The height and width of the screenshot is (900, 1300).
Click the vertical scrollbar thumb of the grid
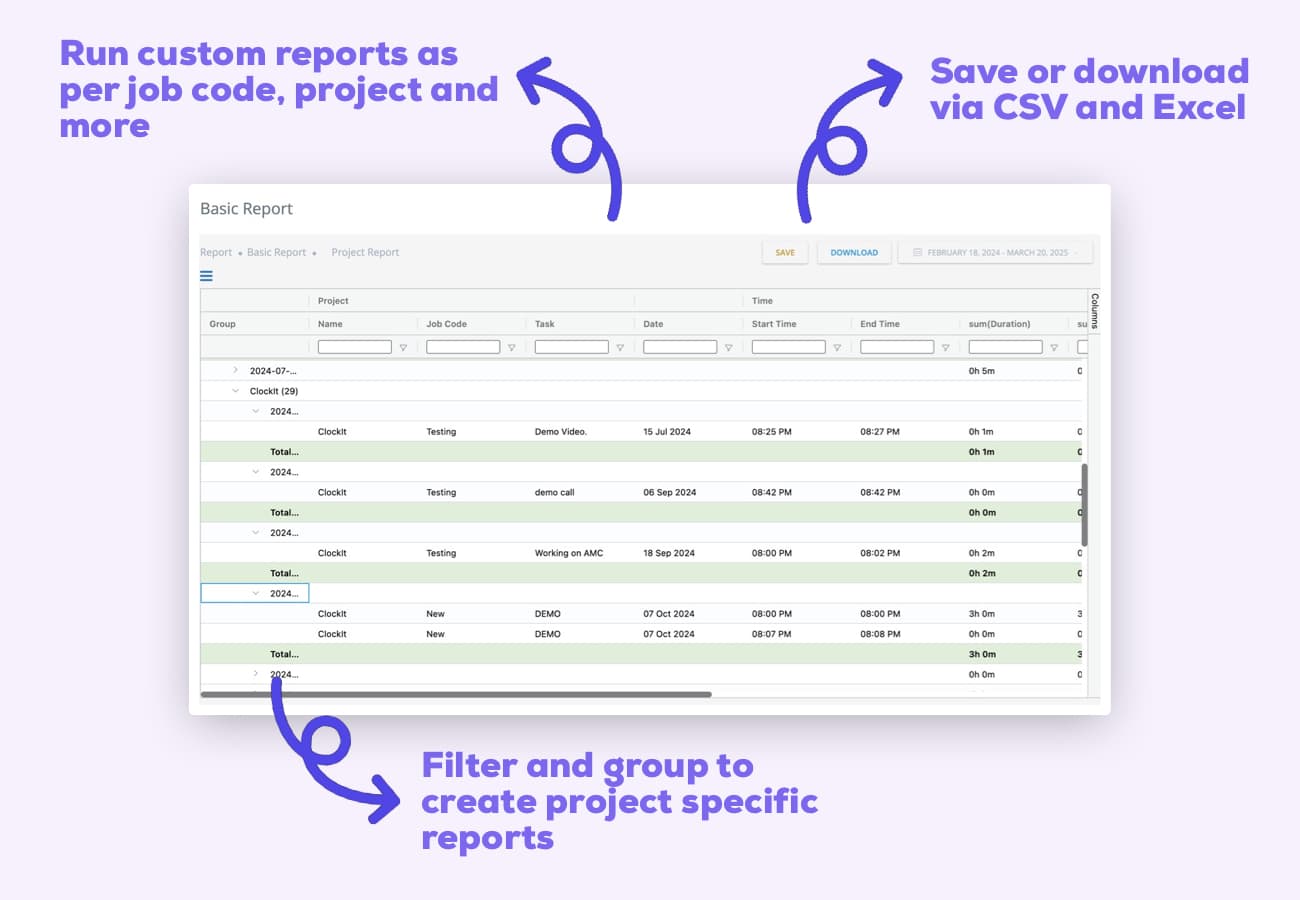[1084, 505]
